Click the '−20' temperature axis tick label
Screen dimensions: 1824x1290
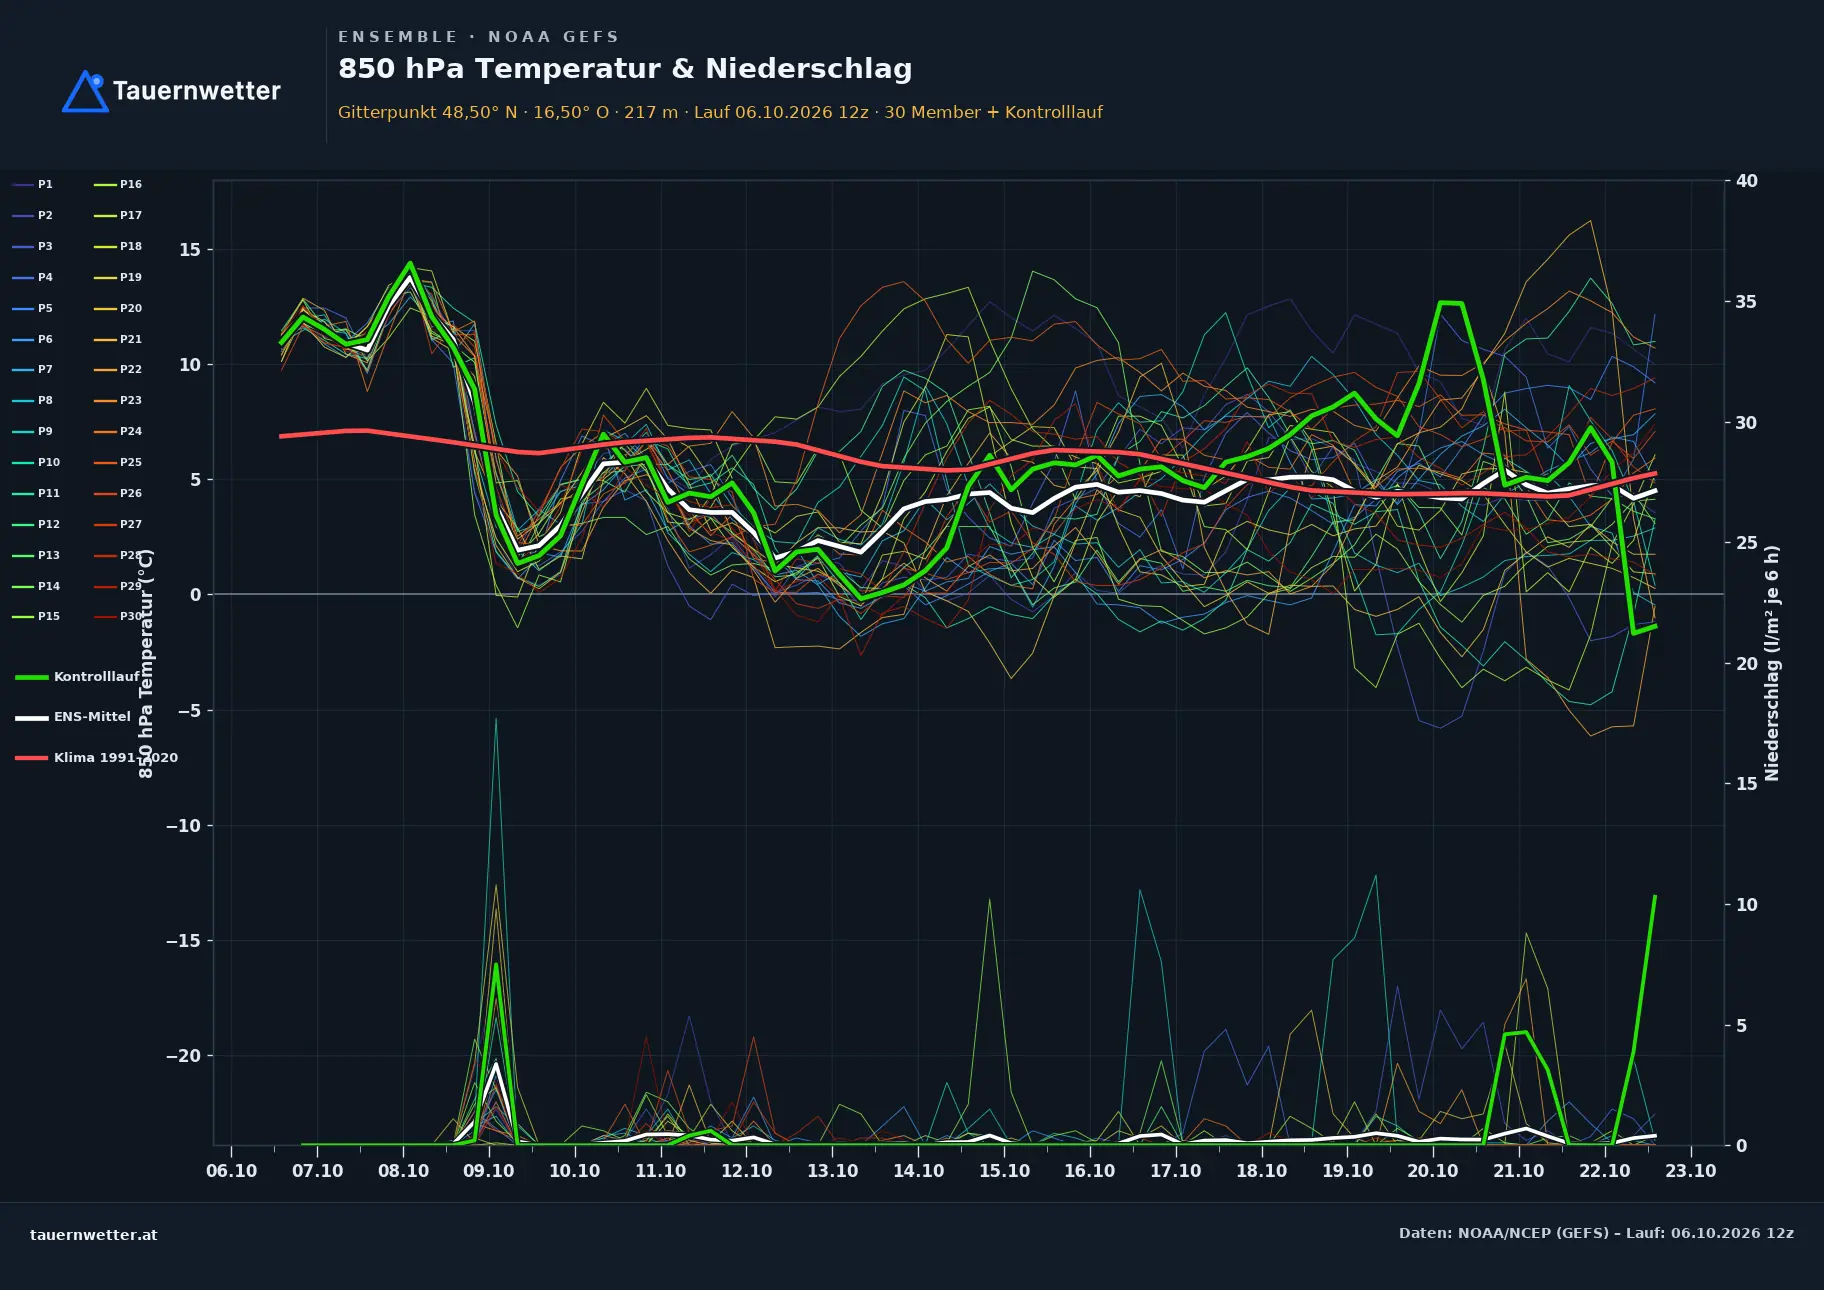tap(184, 1056)
